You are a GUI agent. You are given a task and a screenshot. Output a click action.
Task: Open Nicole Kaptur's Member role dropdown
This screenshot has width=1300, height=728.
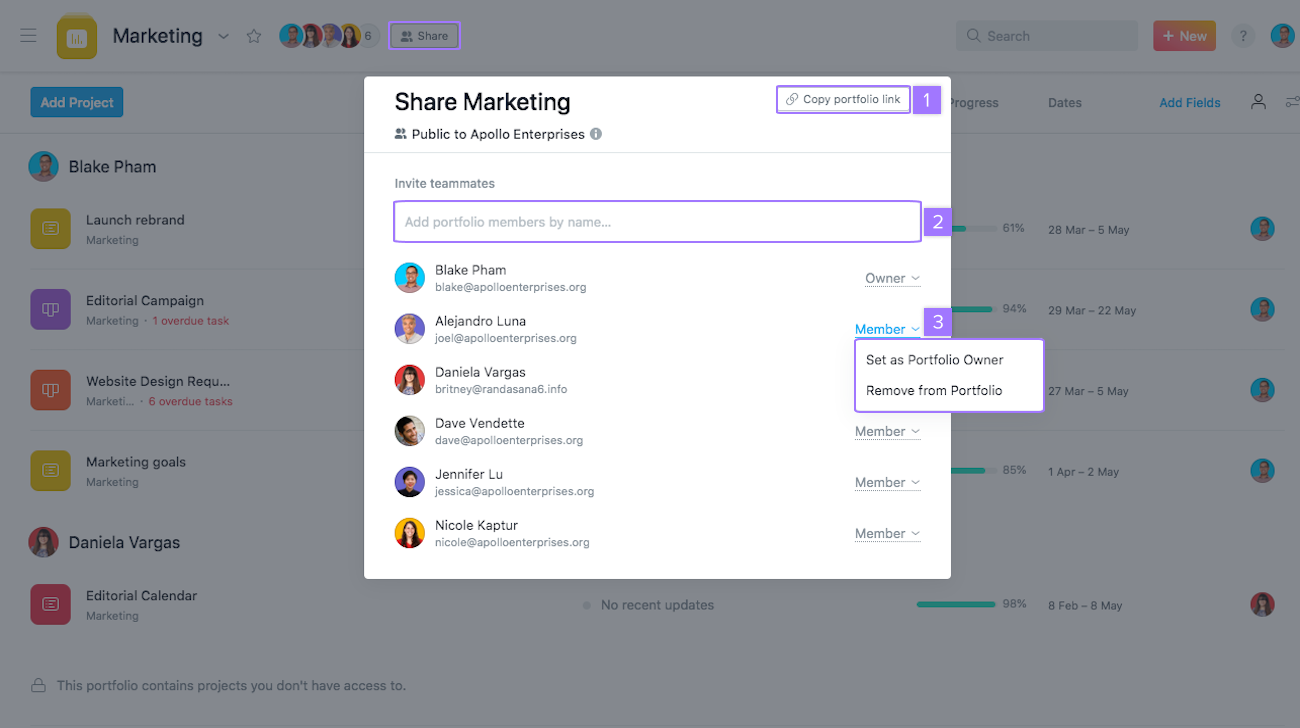pyautogui.click(x=887, y=533)
